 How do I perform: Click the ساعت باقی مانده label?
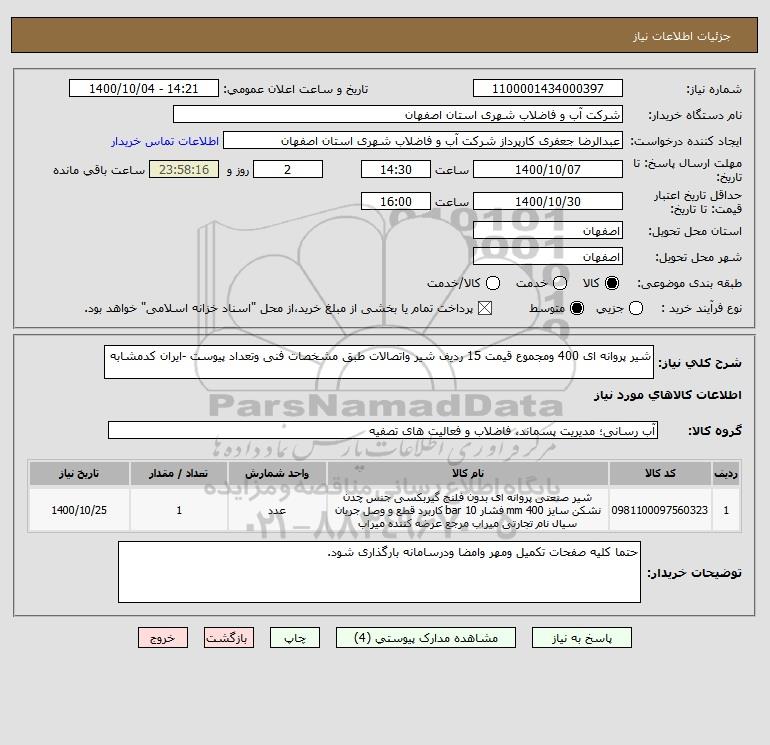99,170
